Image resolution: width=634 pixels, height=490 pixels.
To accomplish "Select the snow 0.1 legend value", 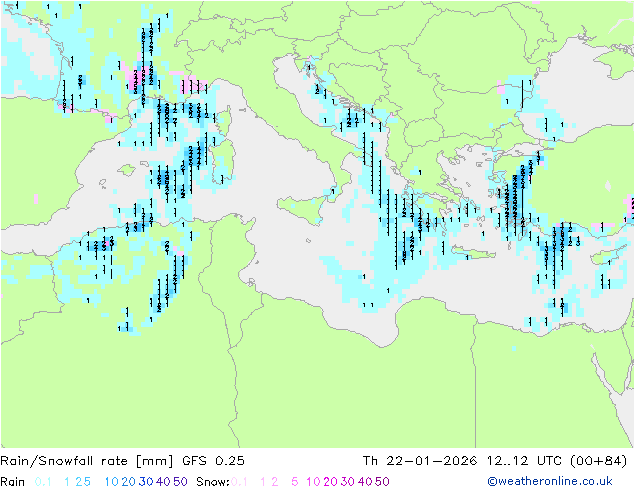I will (x=239, y=482).
